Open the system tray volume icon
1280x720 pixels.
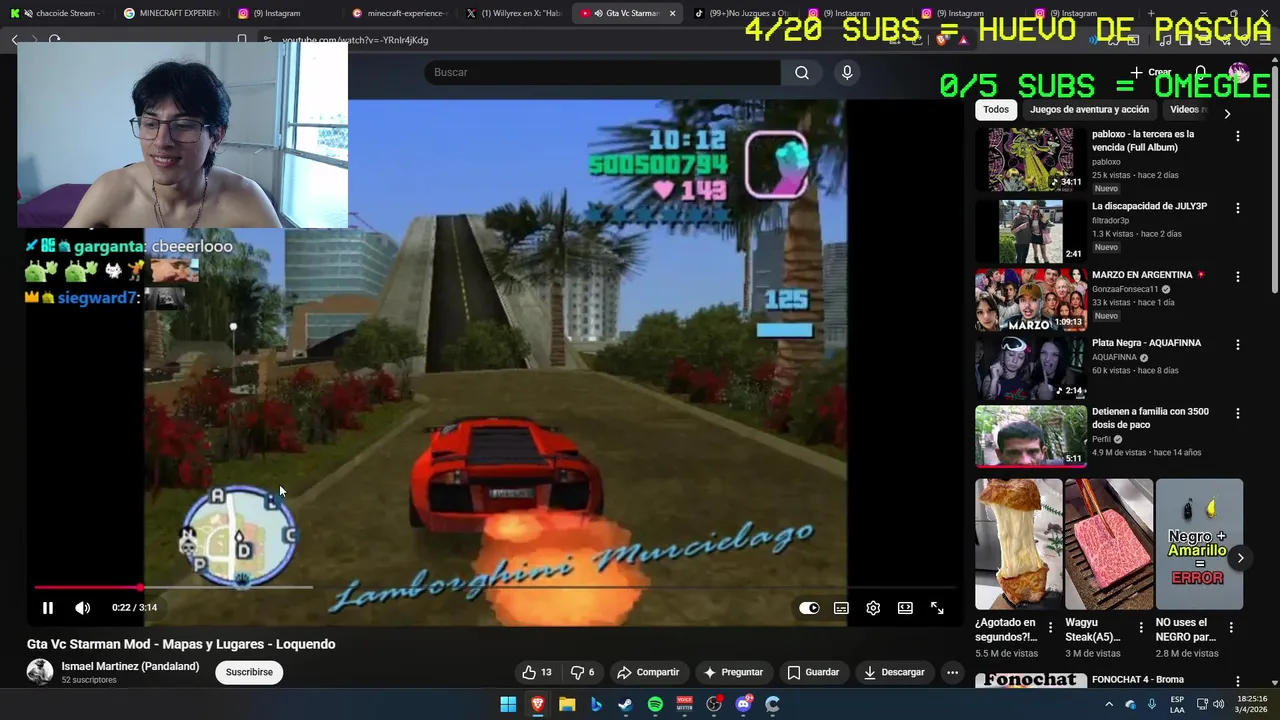(1219, 704)
